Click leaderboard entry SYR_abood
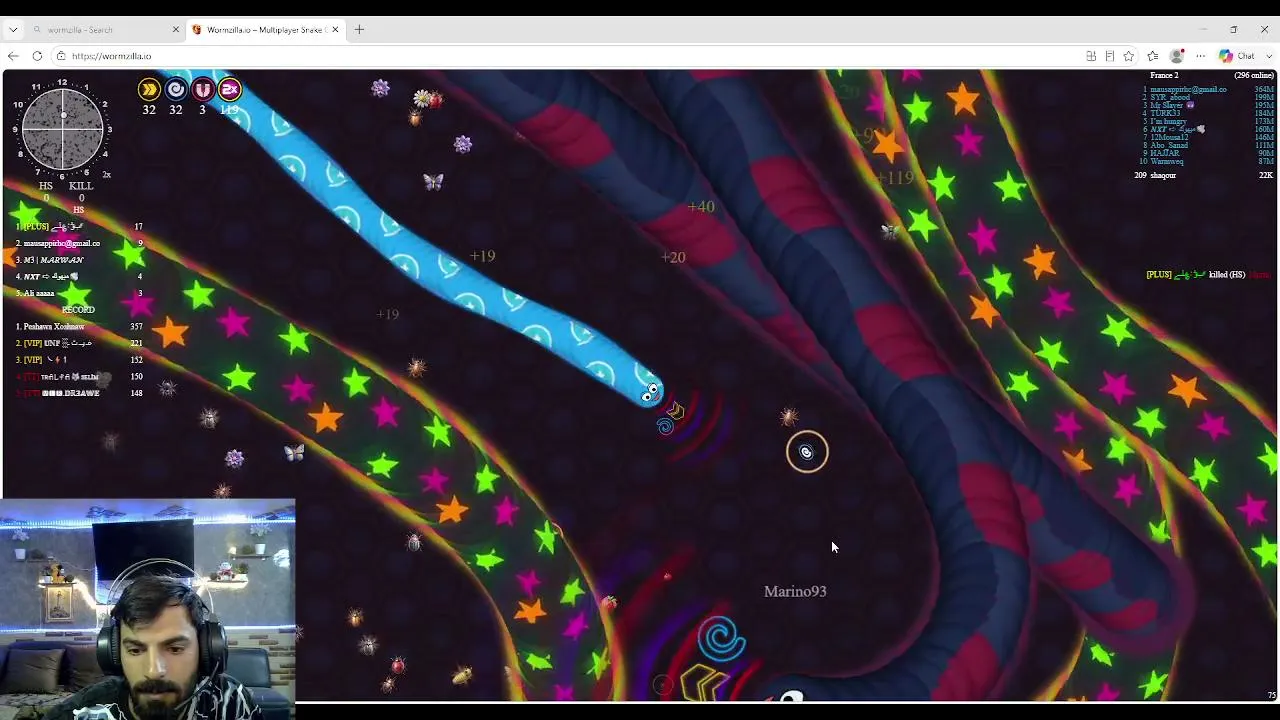Viewport: 1280px width, 720px height. click(x=1170, y=97)
